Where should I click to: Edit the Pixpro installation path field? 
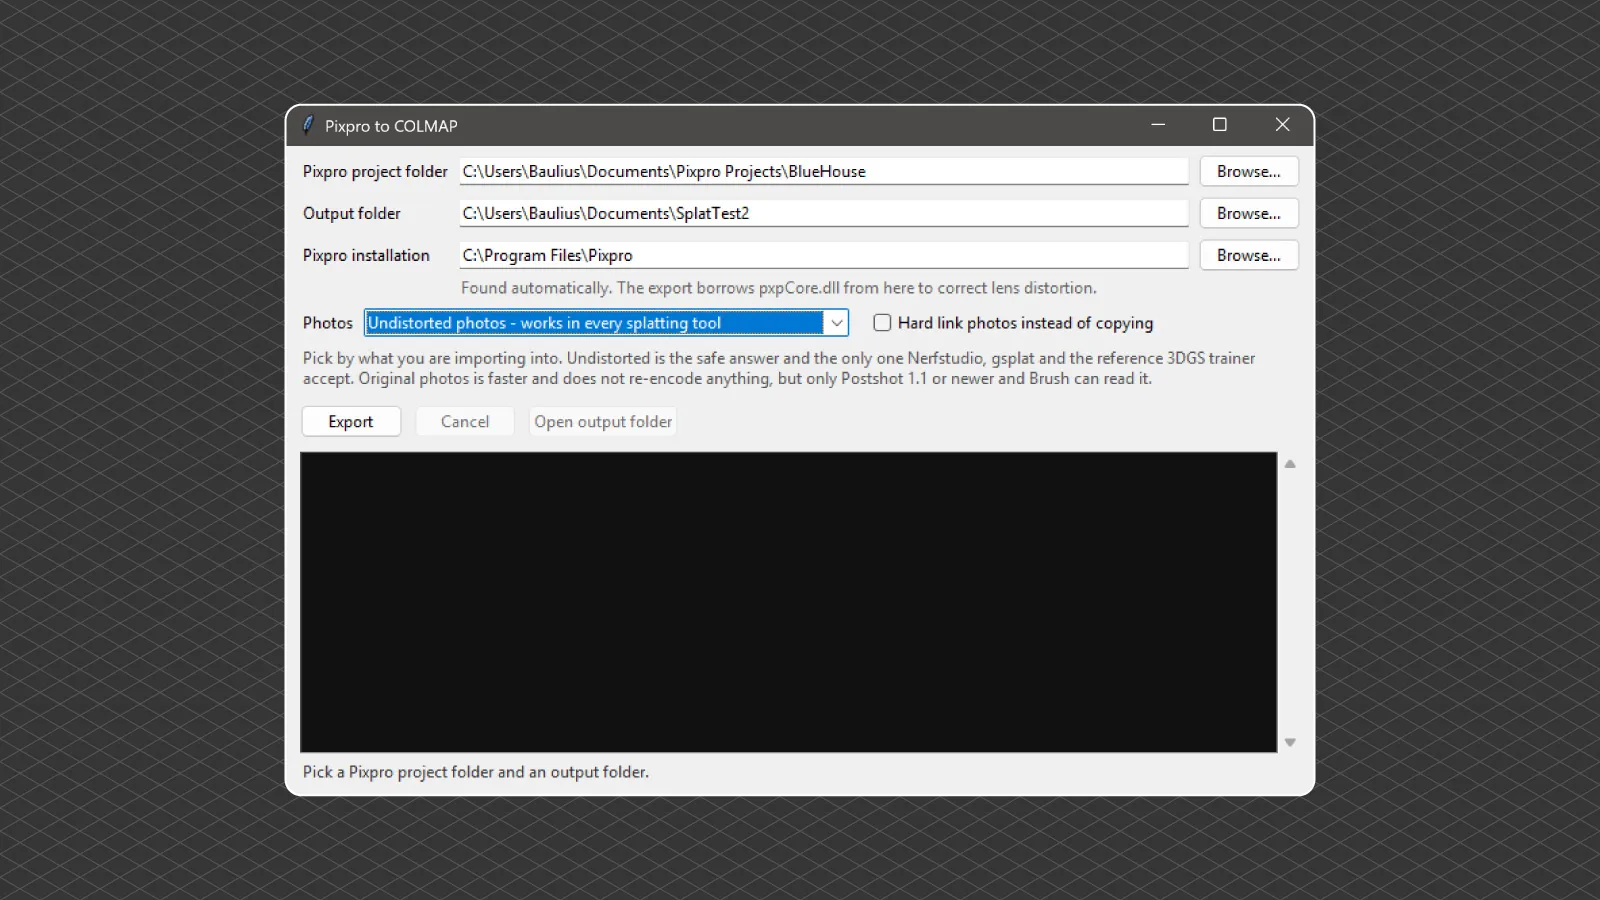pos(824,255)
